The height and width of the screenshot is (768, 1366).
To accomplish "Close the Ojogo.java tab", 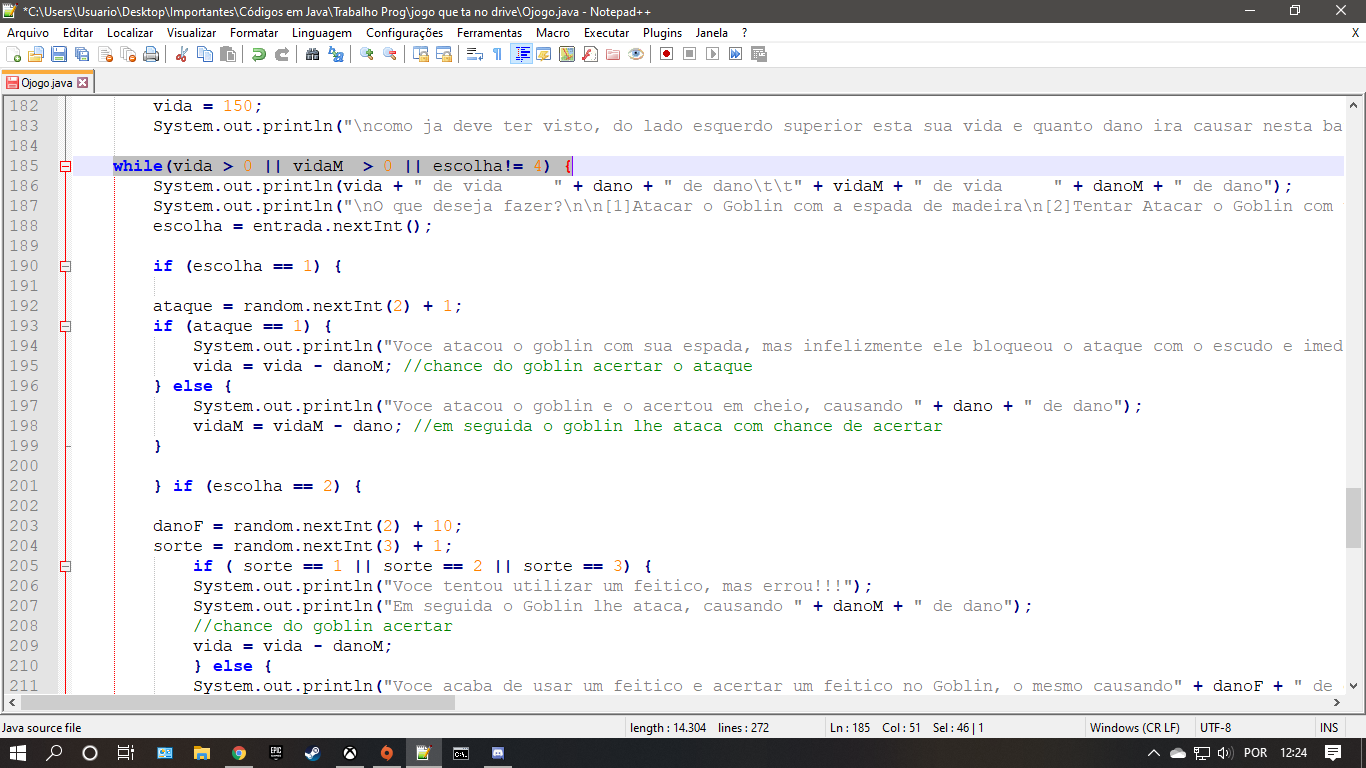I will 83,83.
